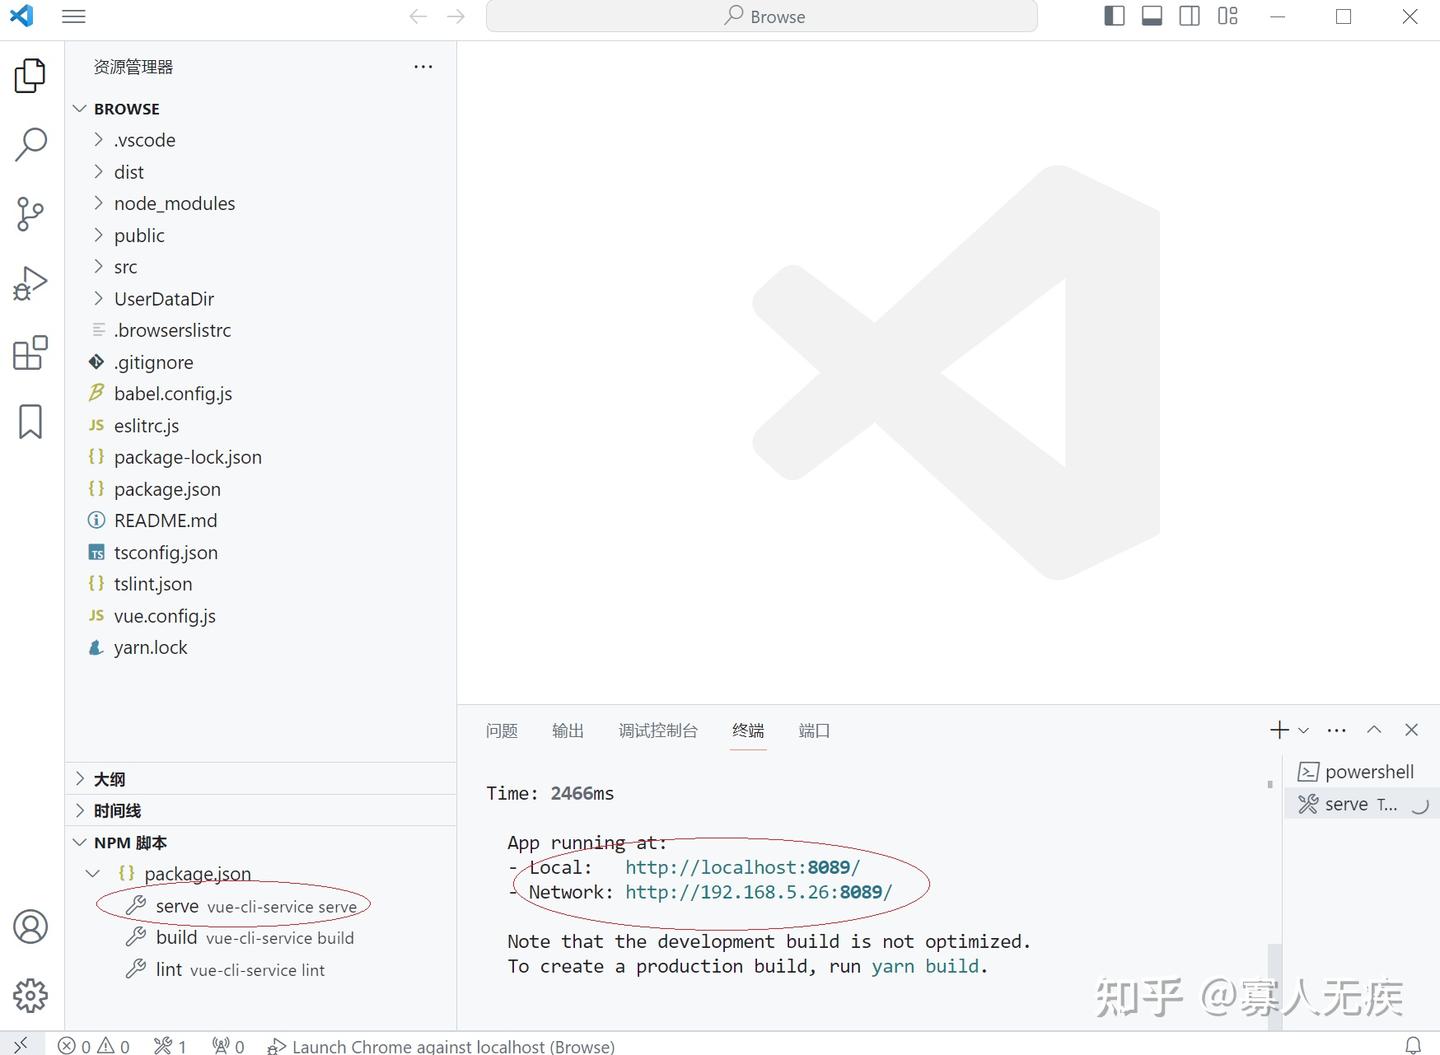Open the Run and Debug view
1440x1055 pixels.
point(30,283)
